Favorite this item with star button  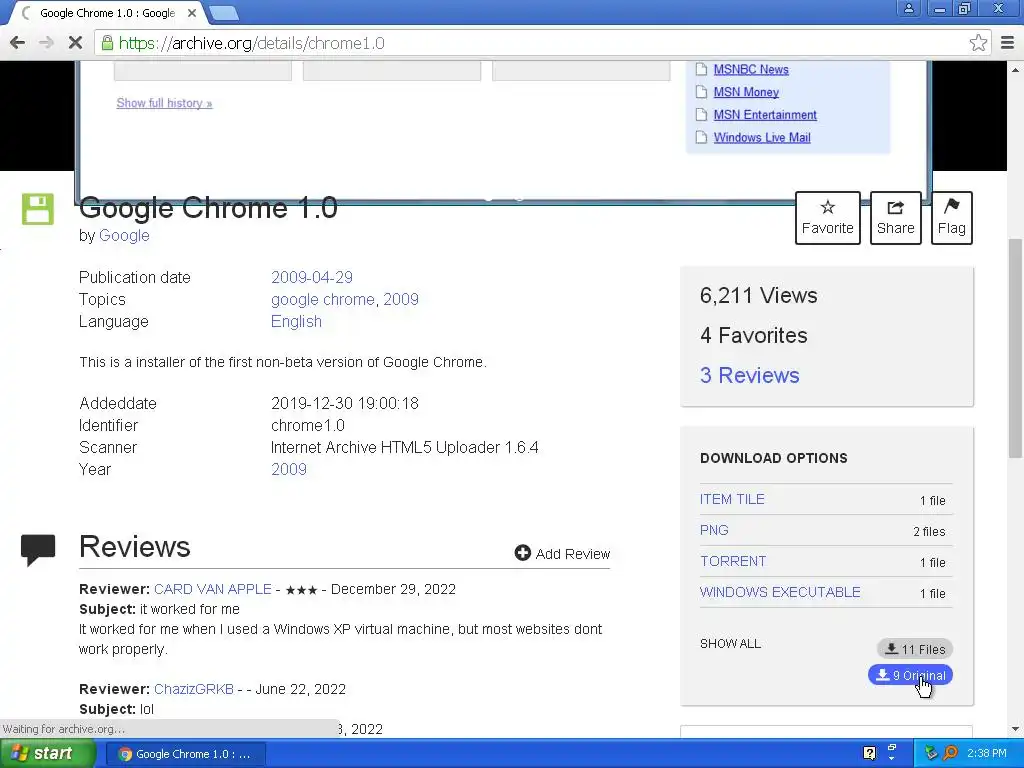pos(827,217)
